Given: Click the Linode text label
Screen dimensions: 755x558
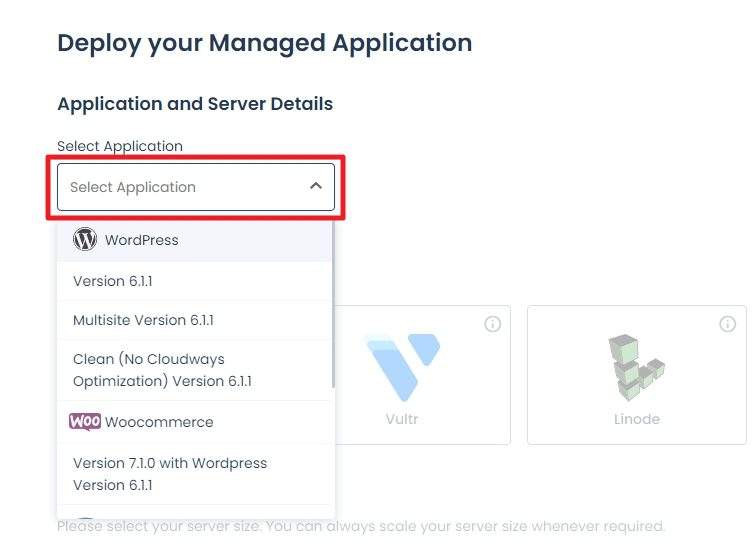Looking at the screenshot, I should pyautogui.click(x=637, y=419).
